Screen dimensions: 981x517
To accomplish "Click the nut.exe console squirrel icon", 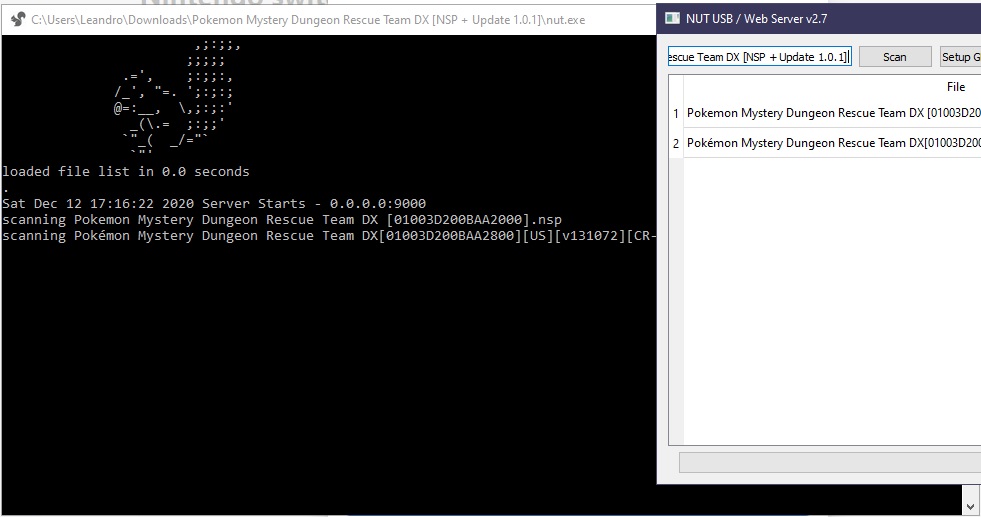I will tap(18, 19).
